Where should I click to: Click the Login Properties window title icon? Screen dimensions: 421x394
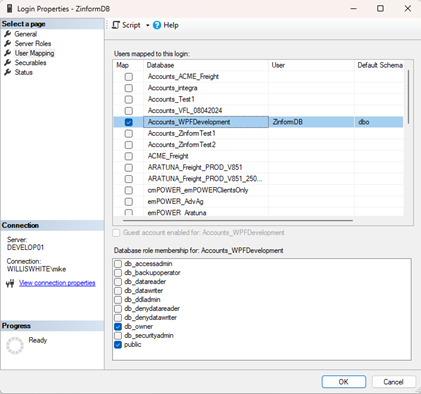tap(10, 9)
